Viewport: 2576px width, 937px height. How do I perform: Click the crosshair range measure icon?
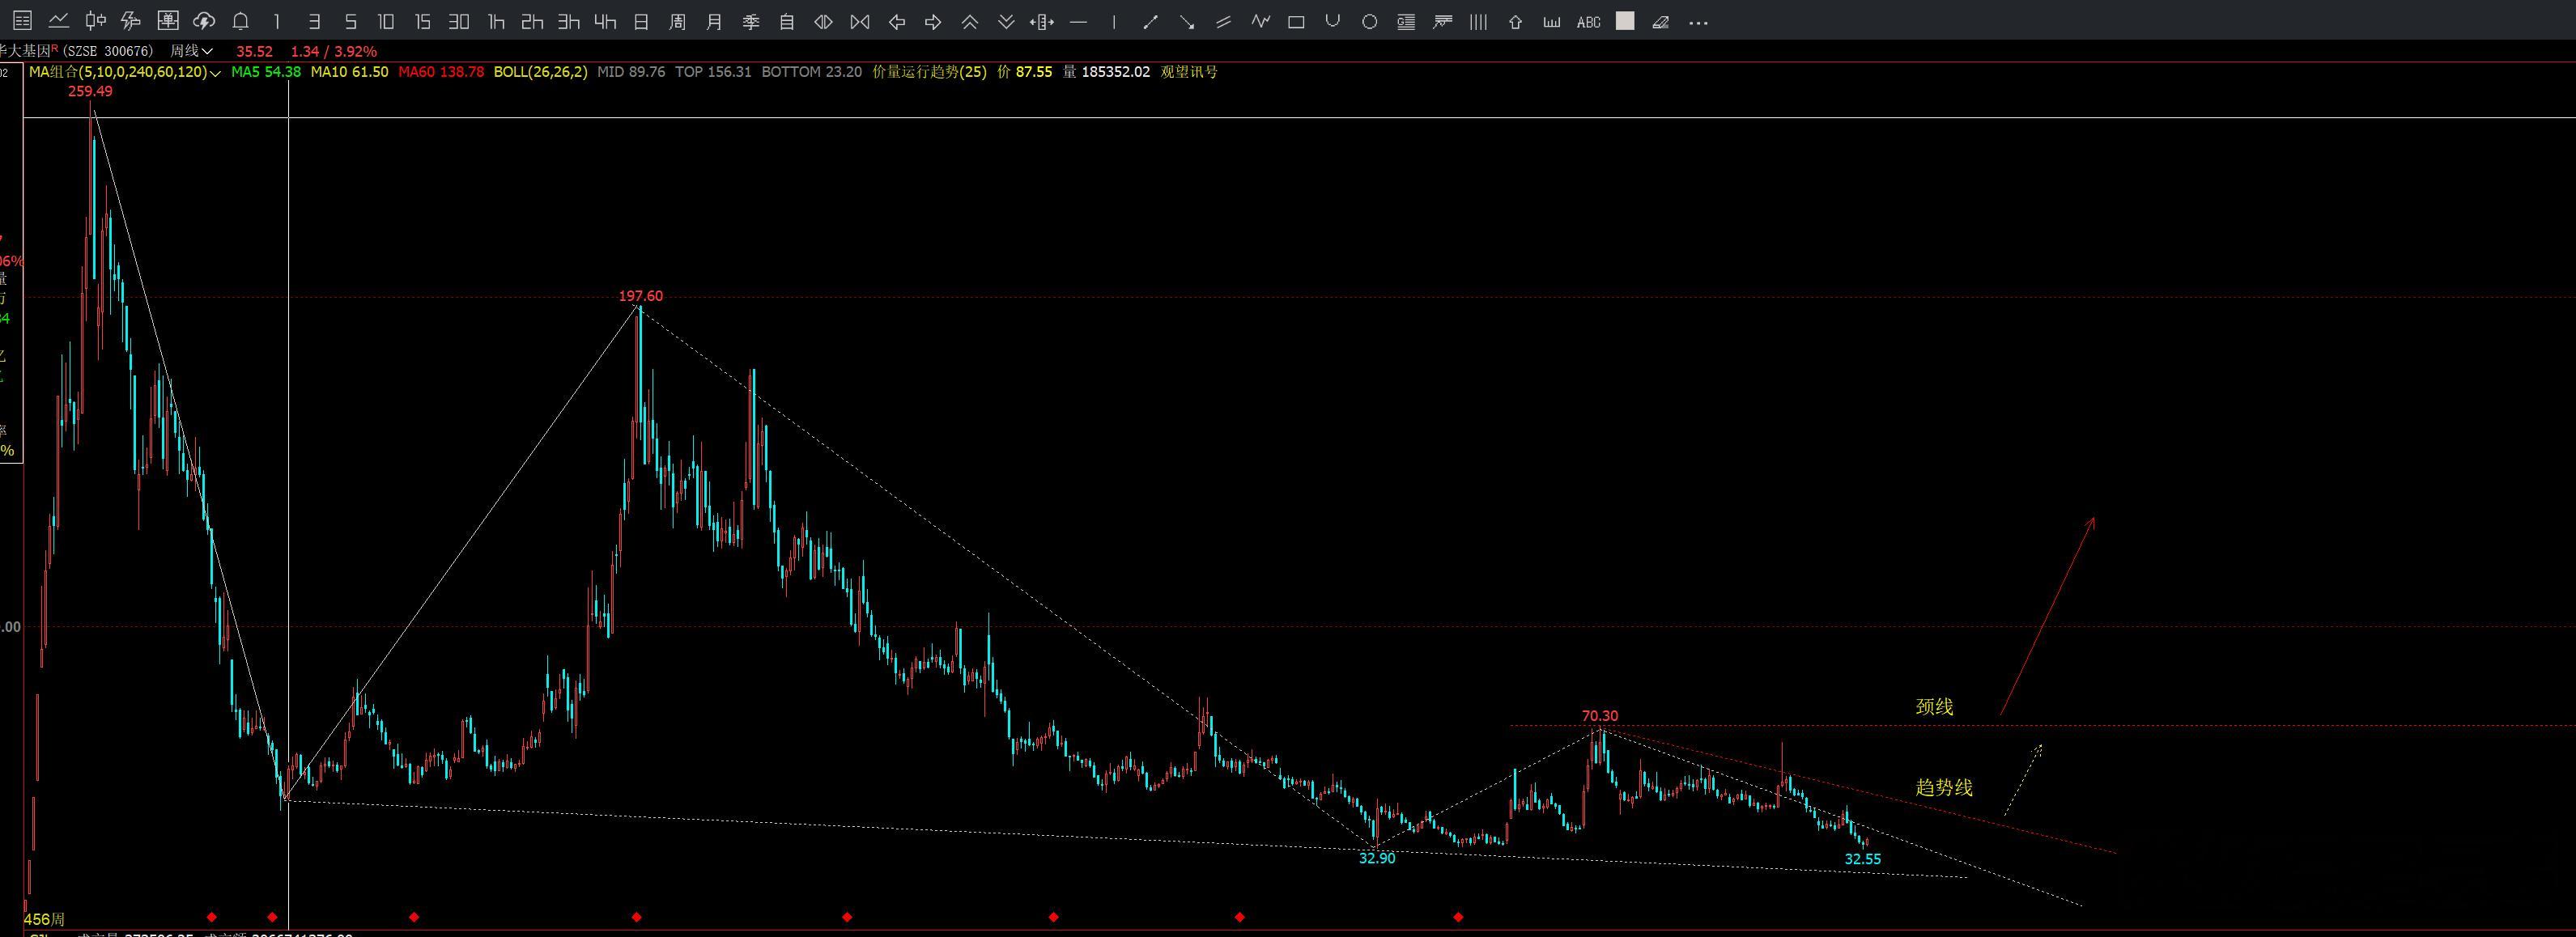click(x=1042, y=21)
